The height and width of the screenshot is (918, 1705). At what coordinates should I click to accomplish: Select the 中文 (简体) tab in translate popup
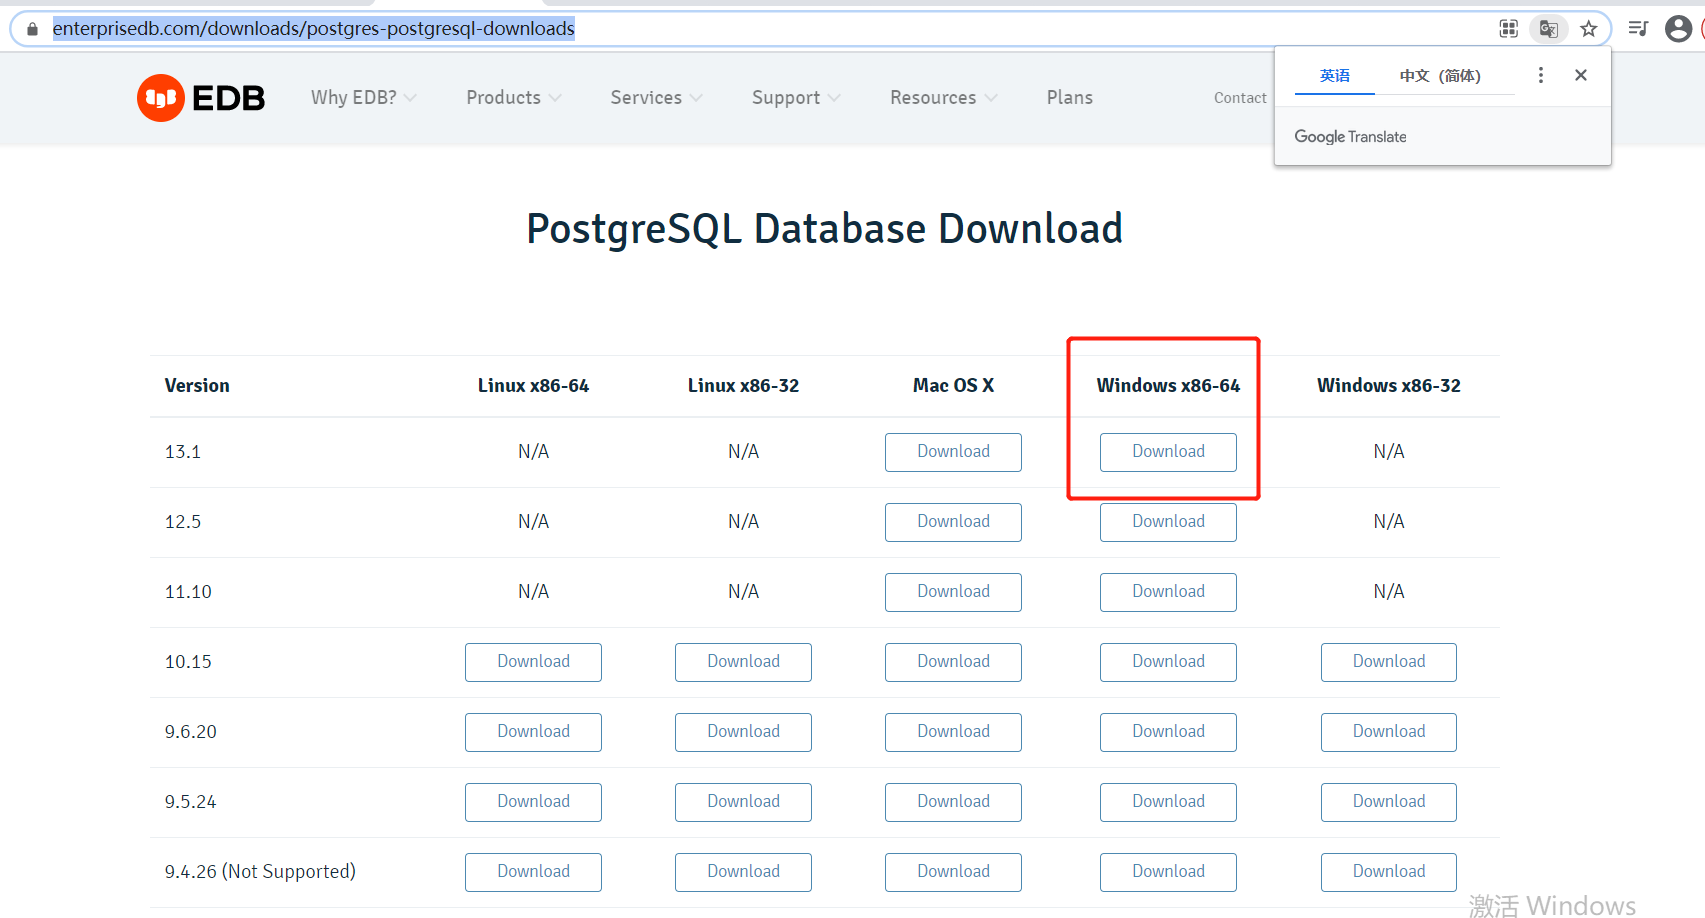tap(1440, 76)
